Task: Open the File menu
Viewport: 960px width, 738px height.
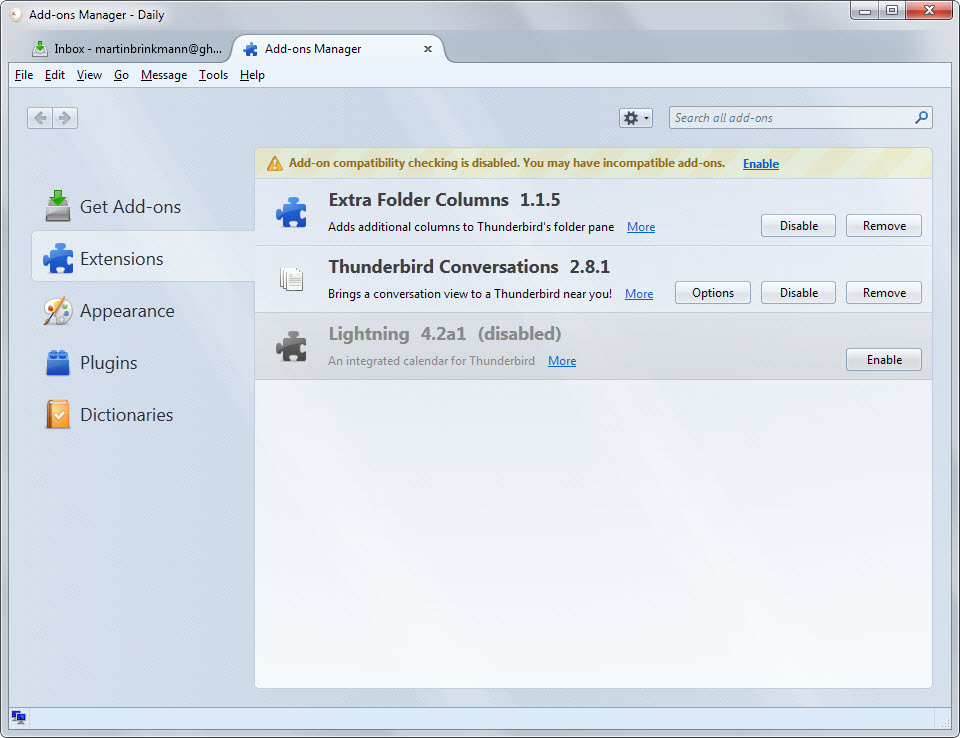Action: pos(24,75)
